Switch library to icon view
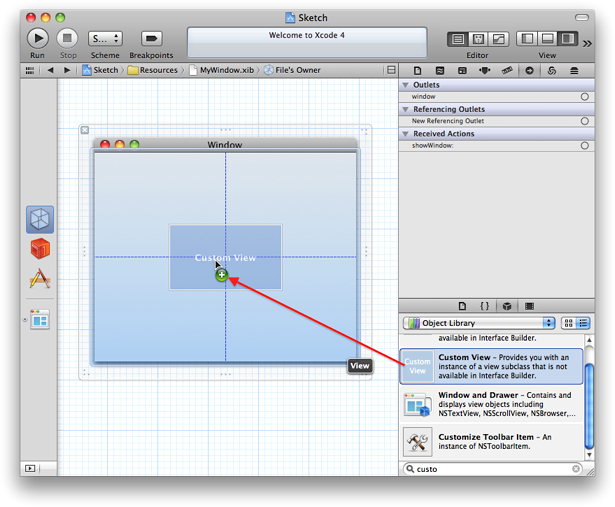 point(569,323)
